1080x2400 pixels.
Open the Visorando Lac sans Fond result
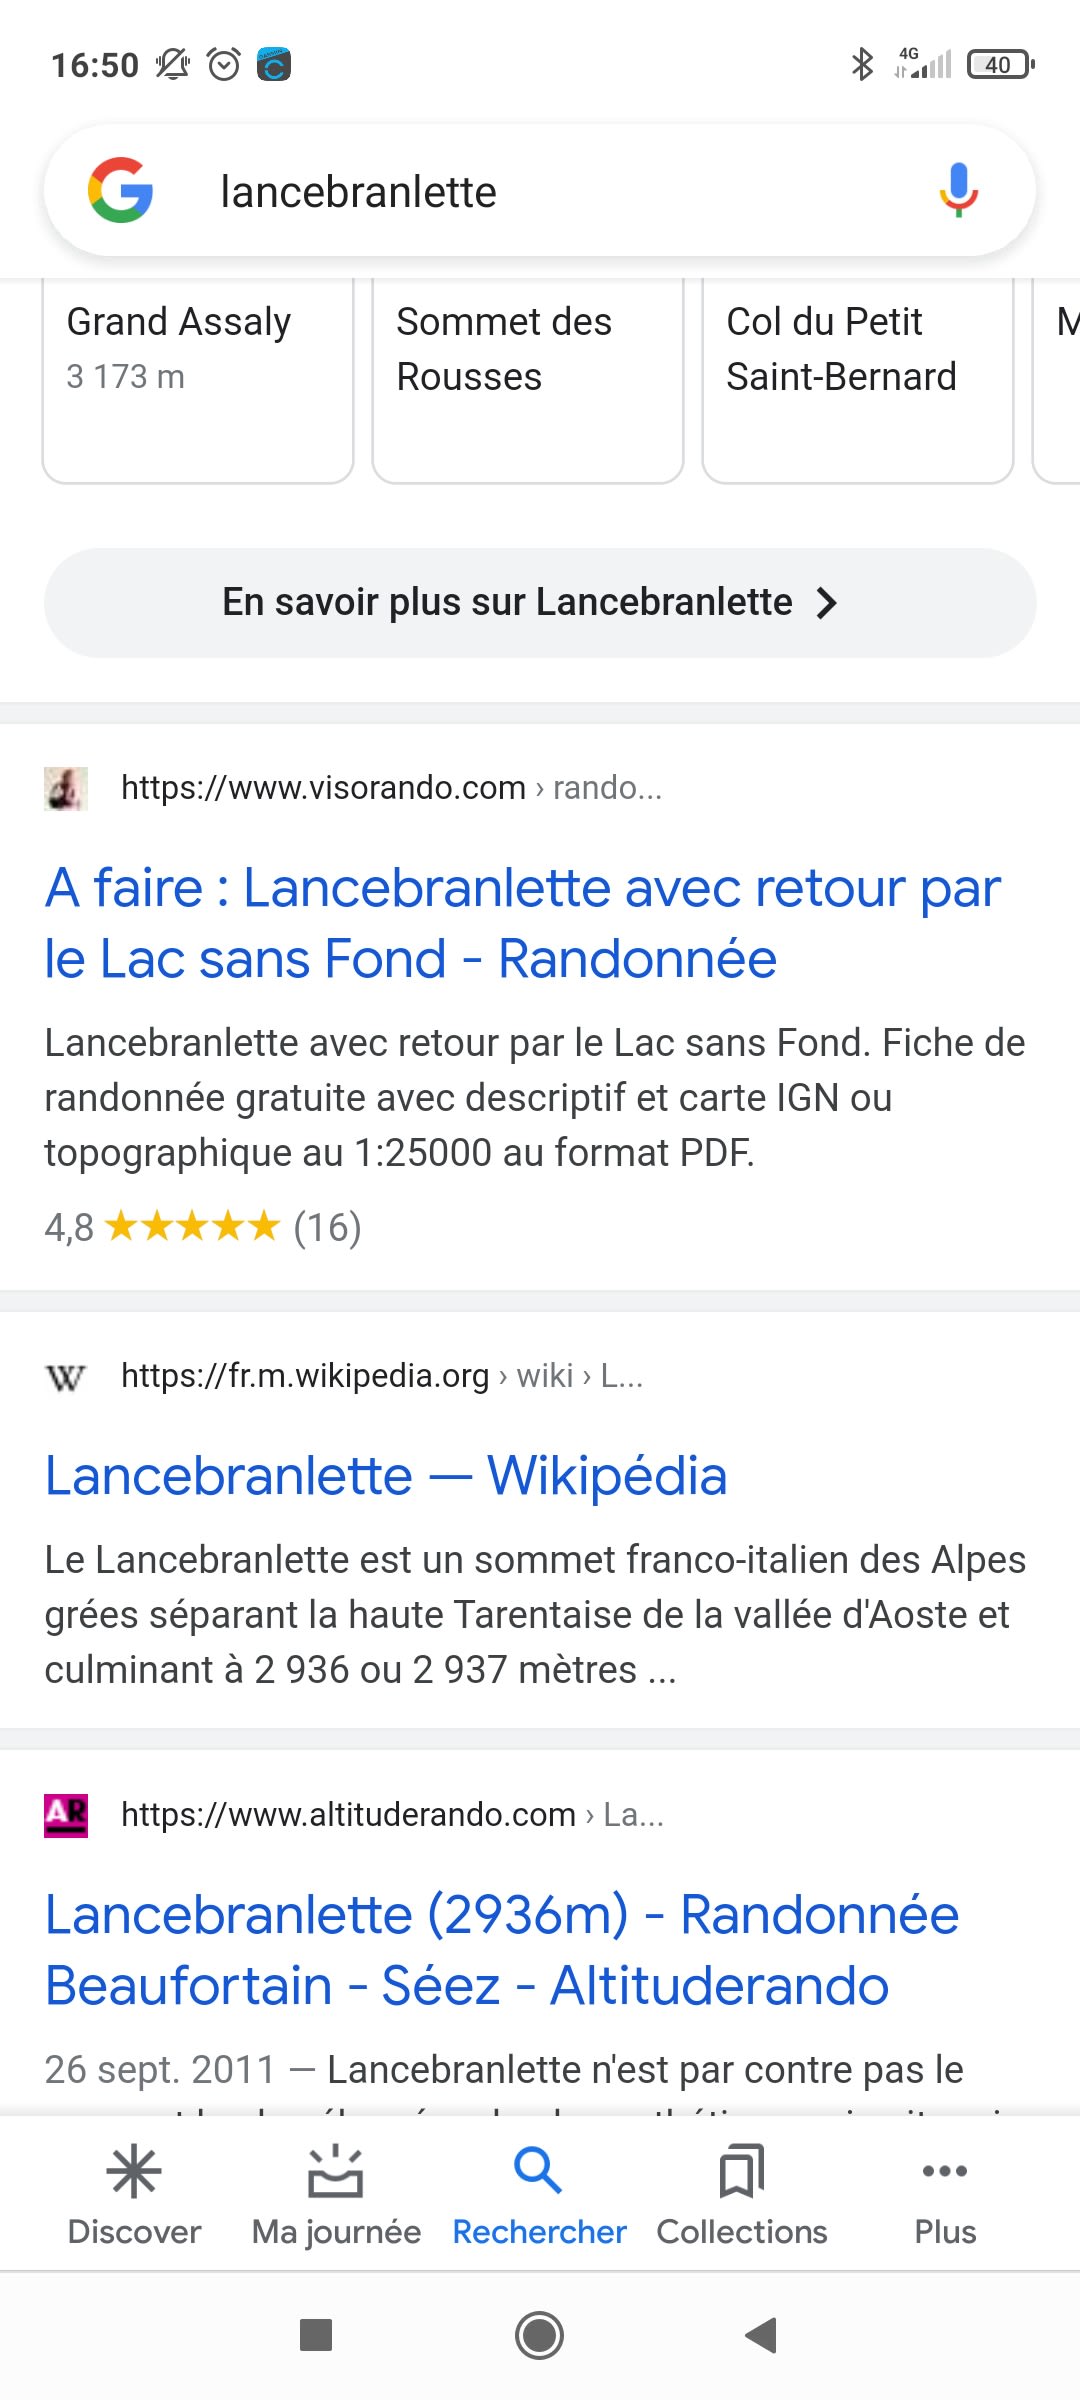tap(522, 922)
